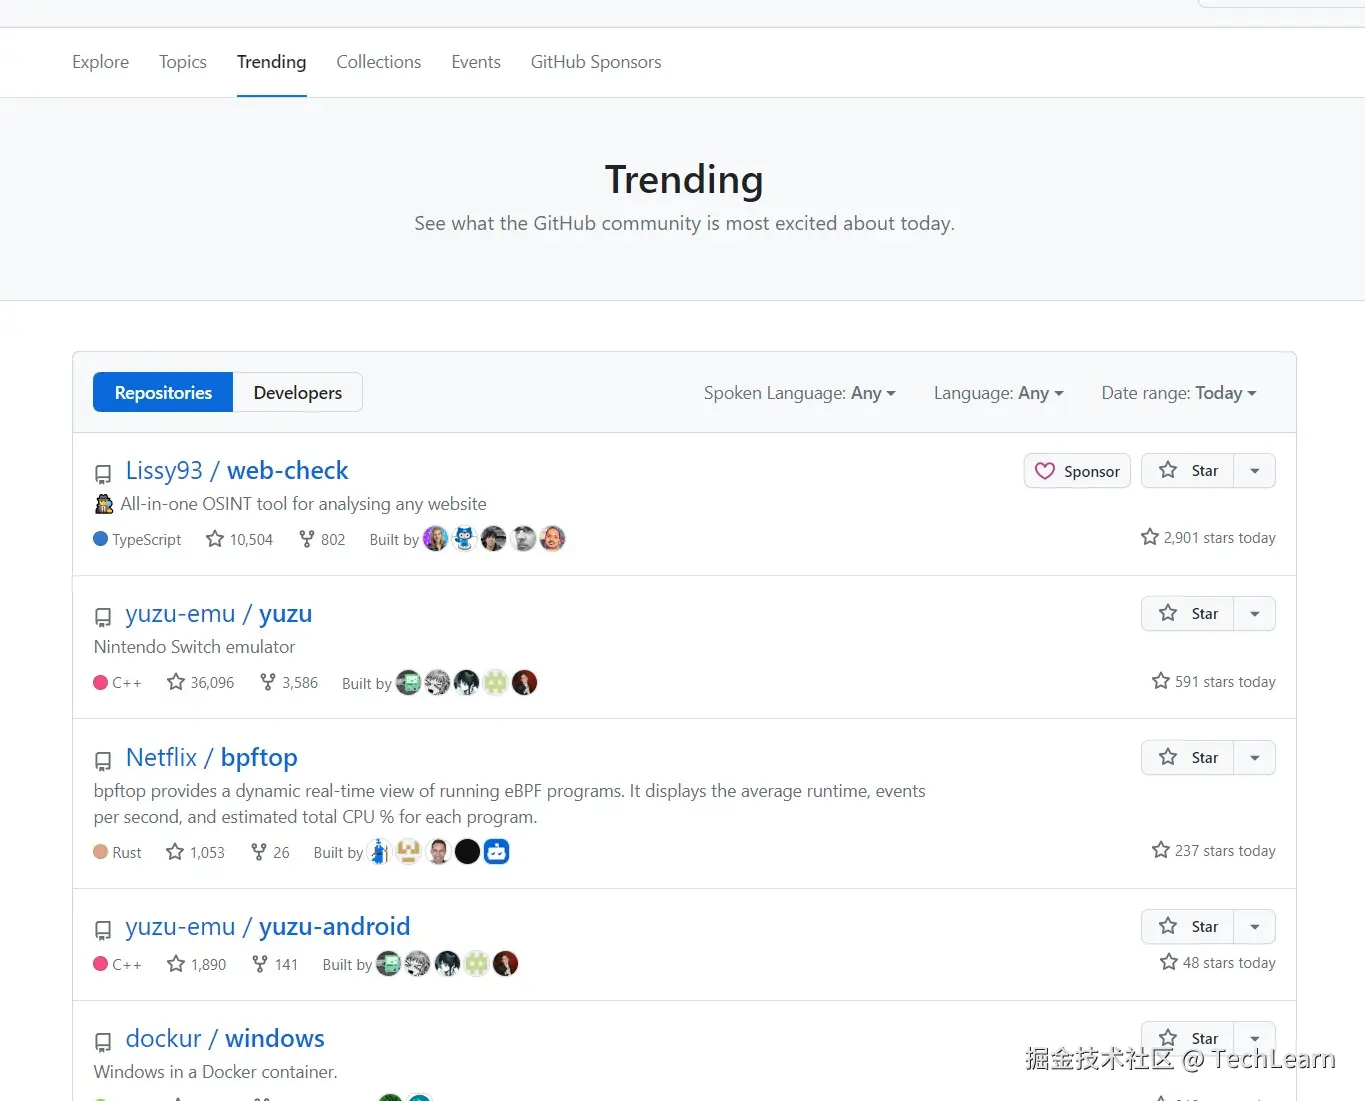Select the Repositories toggle button
Screen dimensions: 1365x1101
[x=163, y=392]
